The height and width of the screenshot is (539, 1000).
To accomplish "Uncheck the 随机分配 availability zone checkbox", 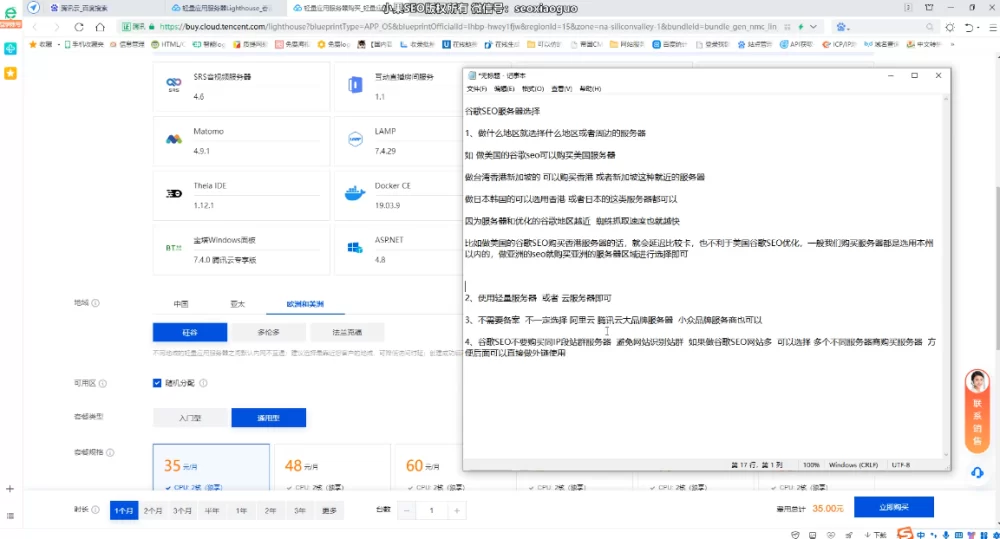I will tap(157, 383).
